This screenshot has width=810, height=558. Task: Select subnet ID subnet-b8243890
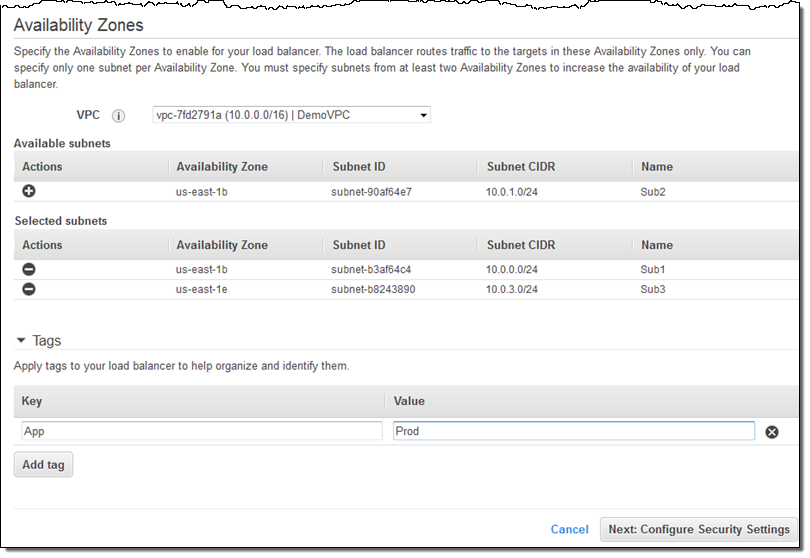pyautogui.click(x=373, y=289)
